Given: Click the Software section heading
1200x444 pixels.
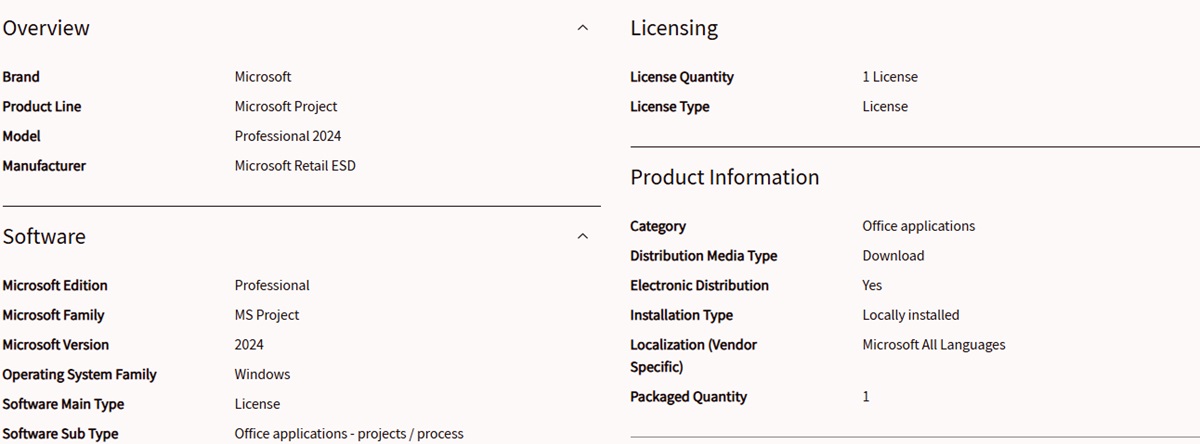Looking at the screenshot, I should pyautogui.click(x=44, y=236).
